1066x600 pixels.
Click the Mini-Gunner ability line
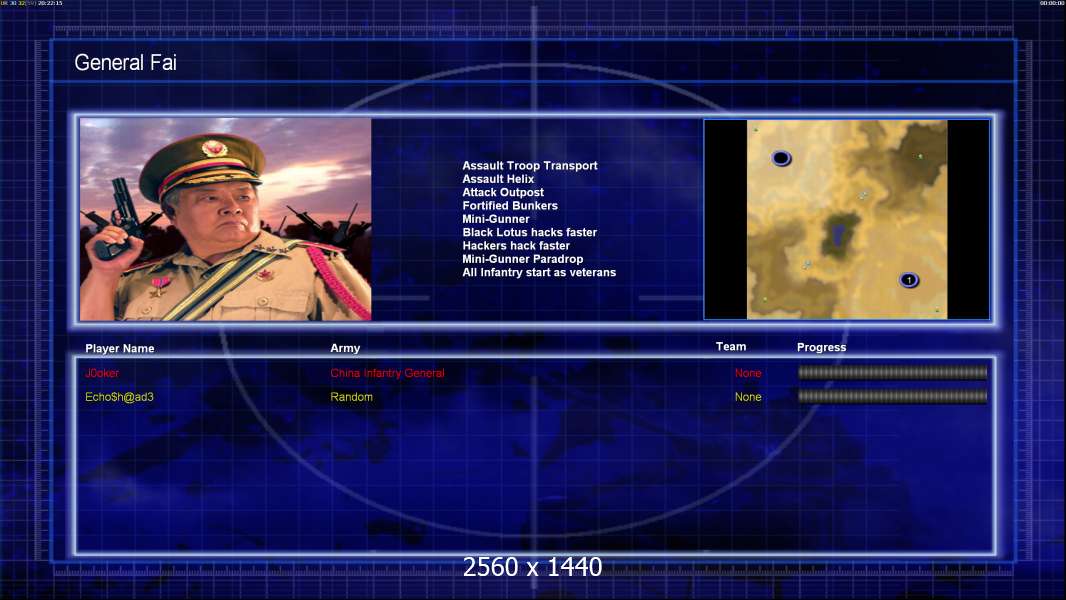(x=496, y=219)
